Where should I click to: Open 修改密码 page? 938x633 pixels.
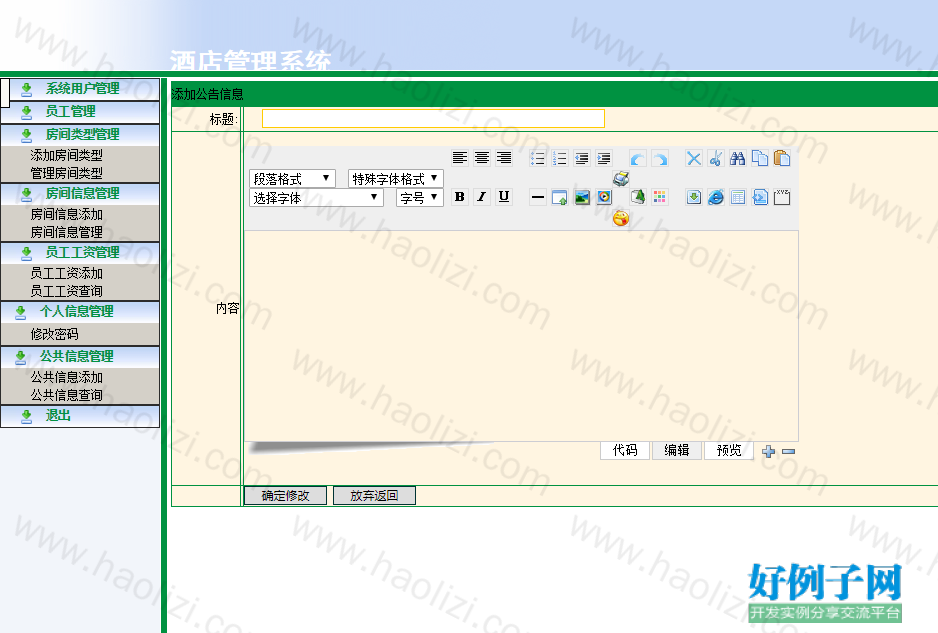tap(54, 334)
